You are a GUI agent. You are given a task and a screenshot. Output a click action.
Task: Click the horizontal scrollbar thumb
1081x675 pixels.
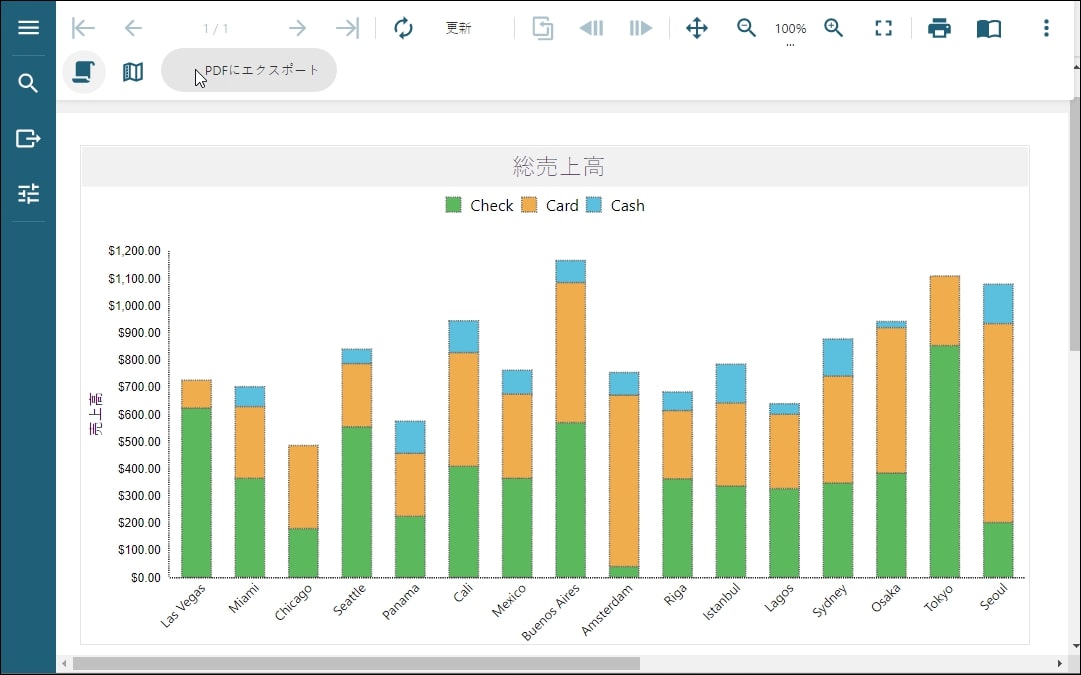(356, 663)
